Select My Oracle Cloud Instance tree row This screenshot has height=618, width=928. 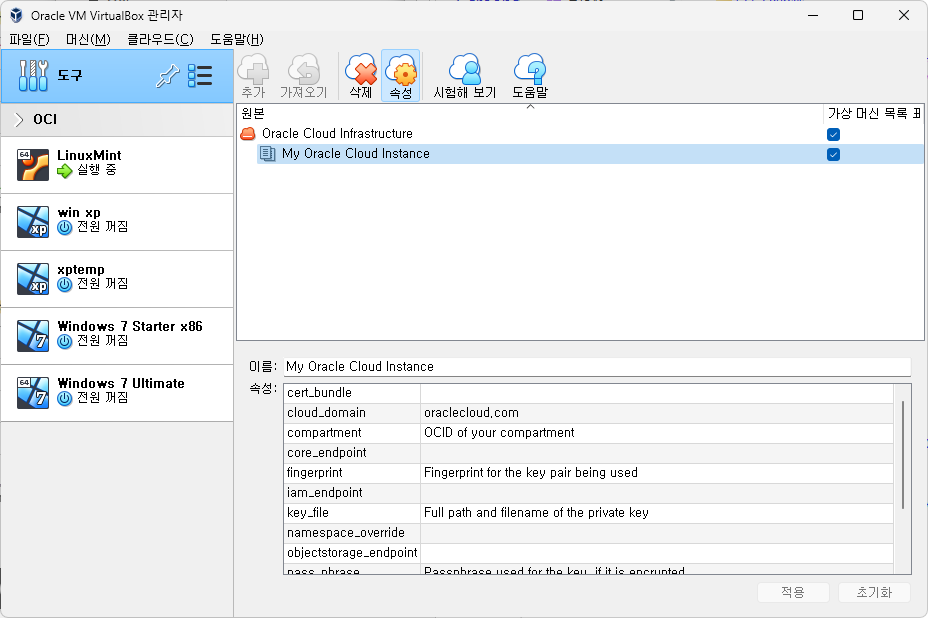[x=590, y=154]
